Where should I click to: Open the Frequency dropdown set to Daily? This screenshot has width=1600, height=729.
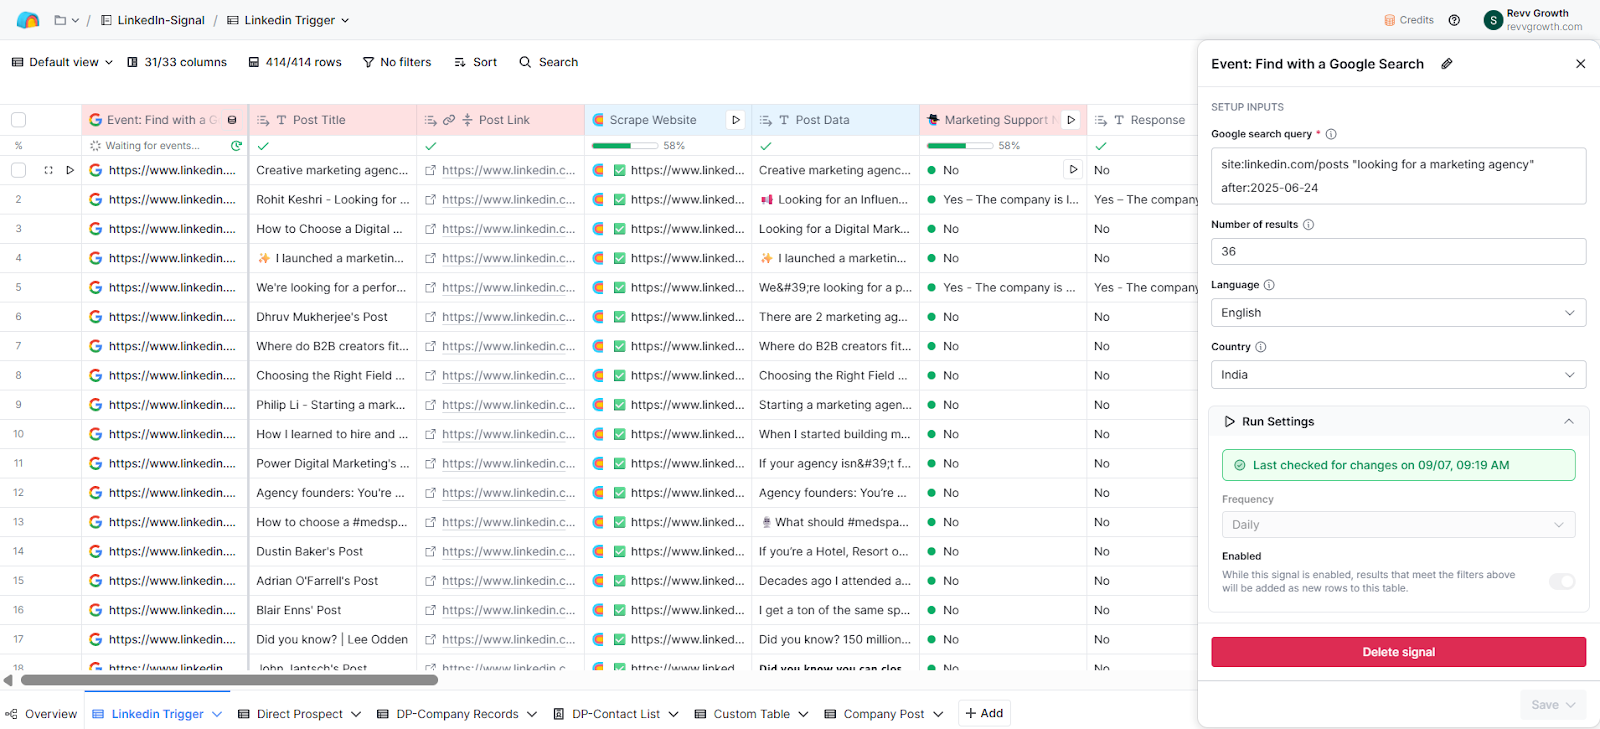(1398, 525)
